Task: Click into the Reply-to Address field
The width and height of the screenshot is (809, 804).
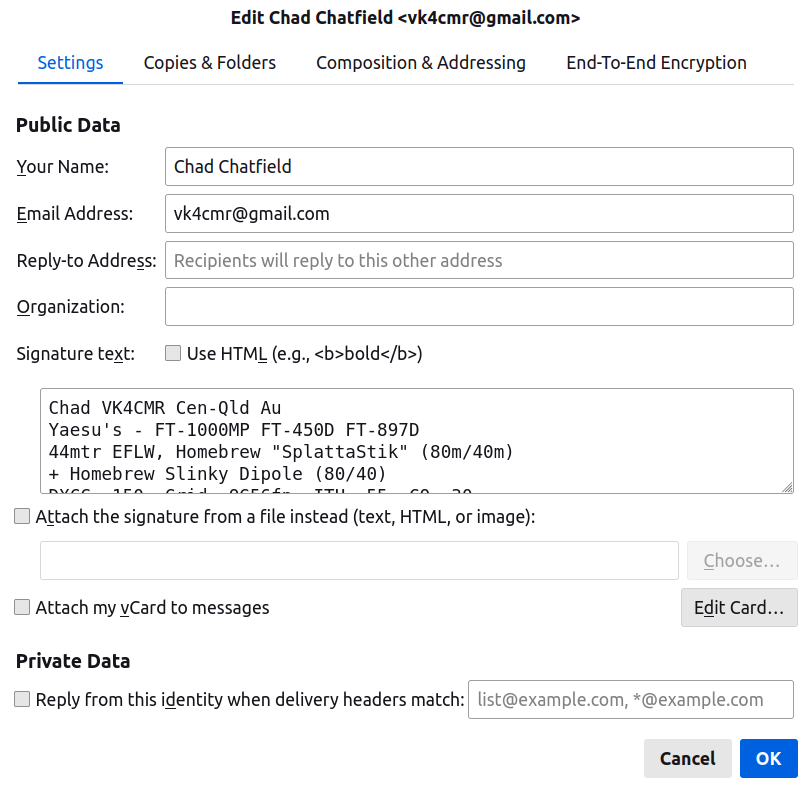Action: [479, 261]
